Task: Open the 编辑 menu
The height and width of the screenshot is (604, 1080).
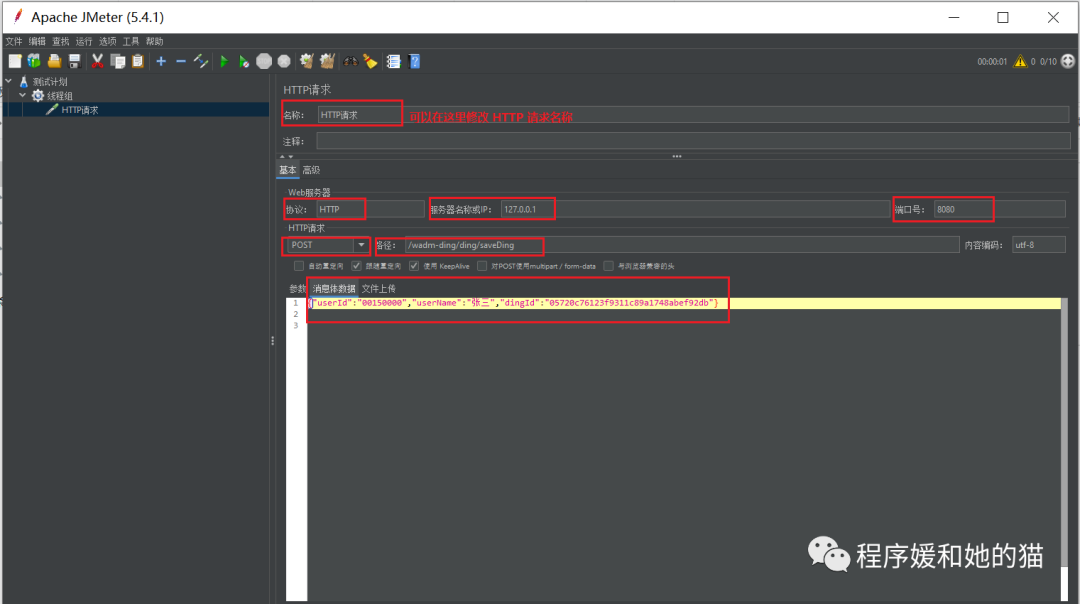Action: (x=37, y=41)
